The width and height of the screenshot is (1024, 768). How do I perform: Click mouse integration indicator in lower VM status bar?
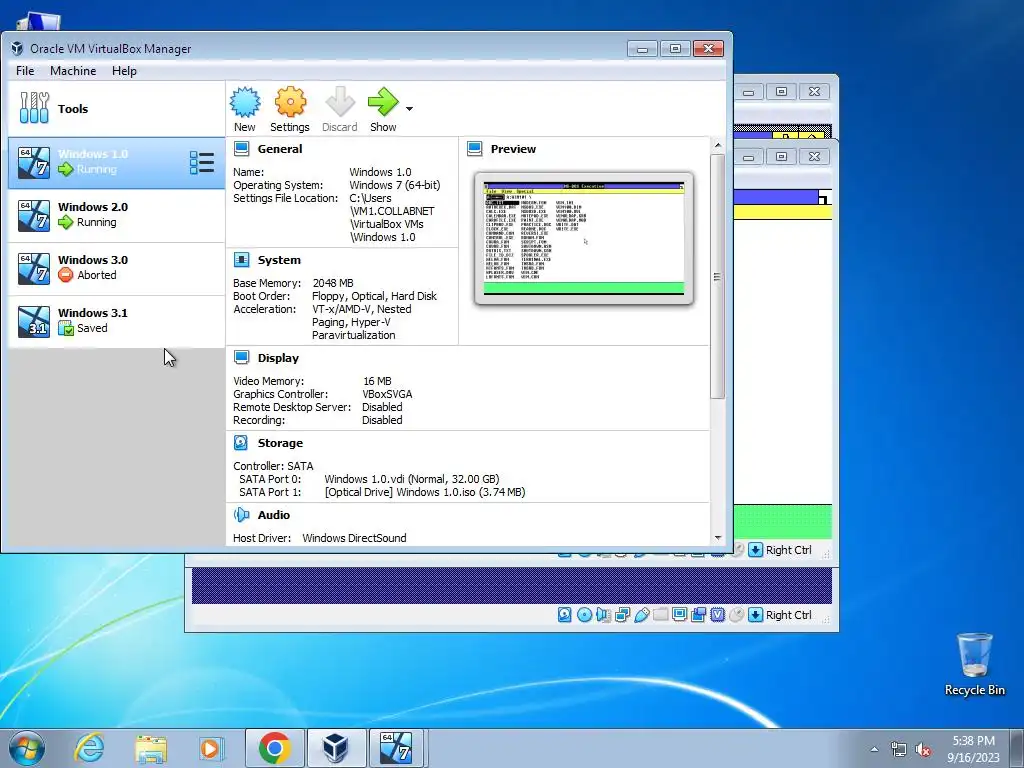[x=737, y=615]
